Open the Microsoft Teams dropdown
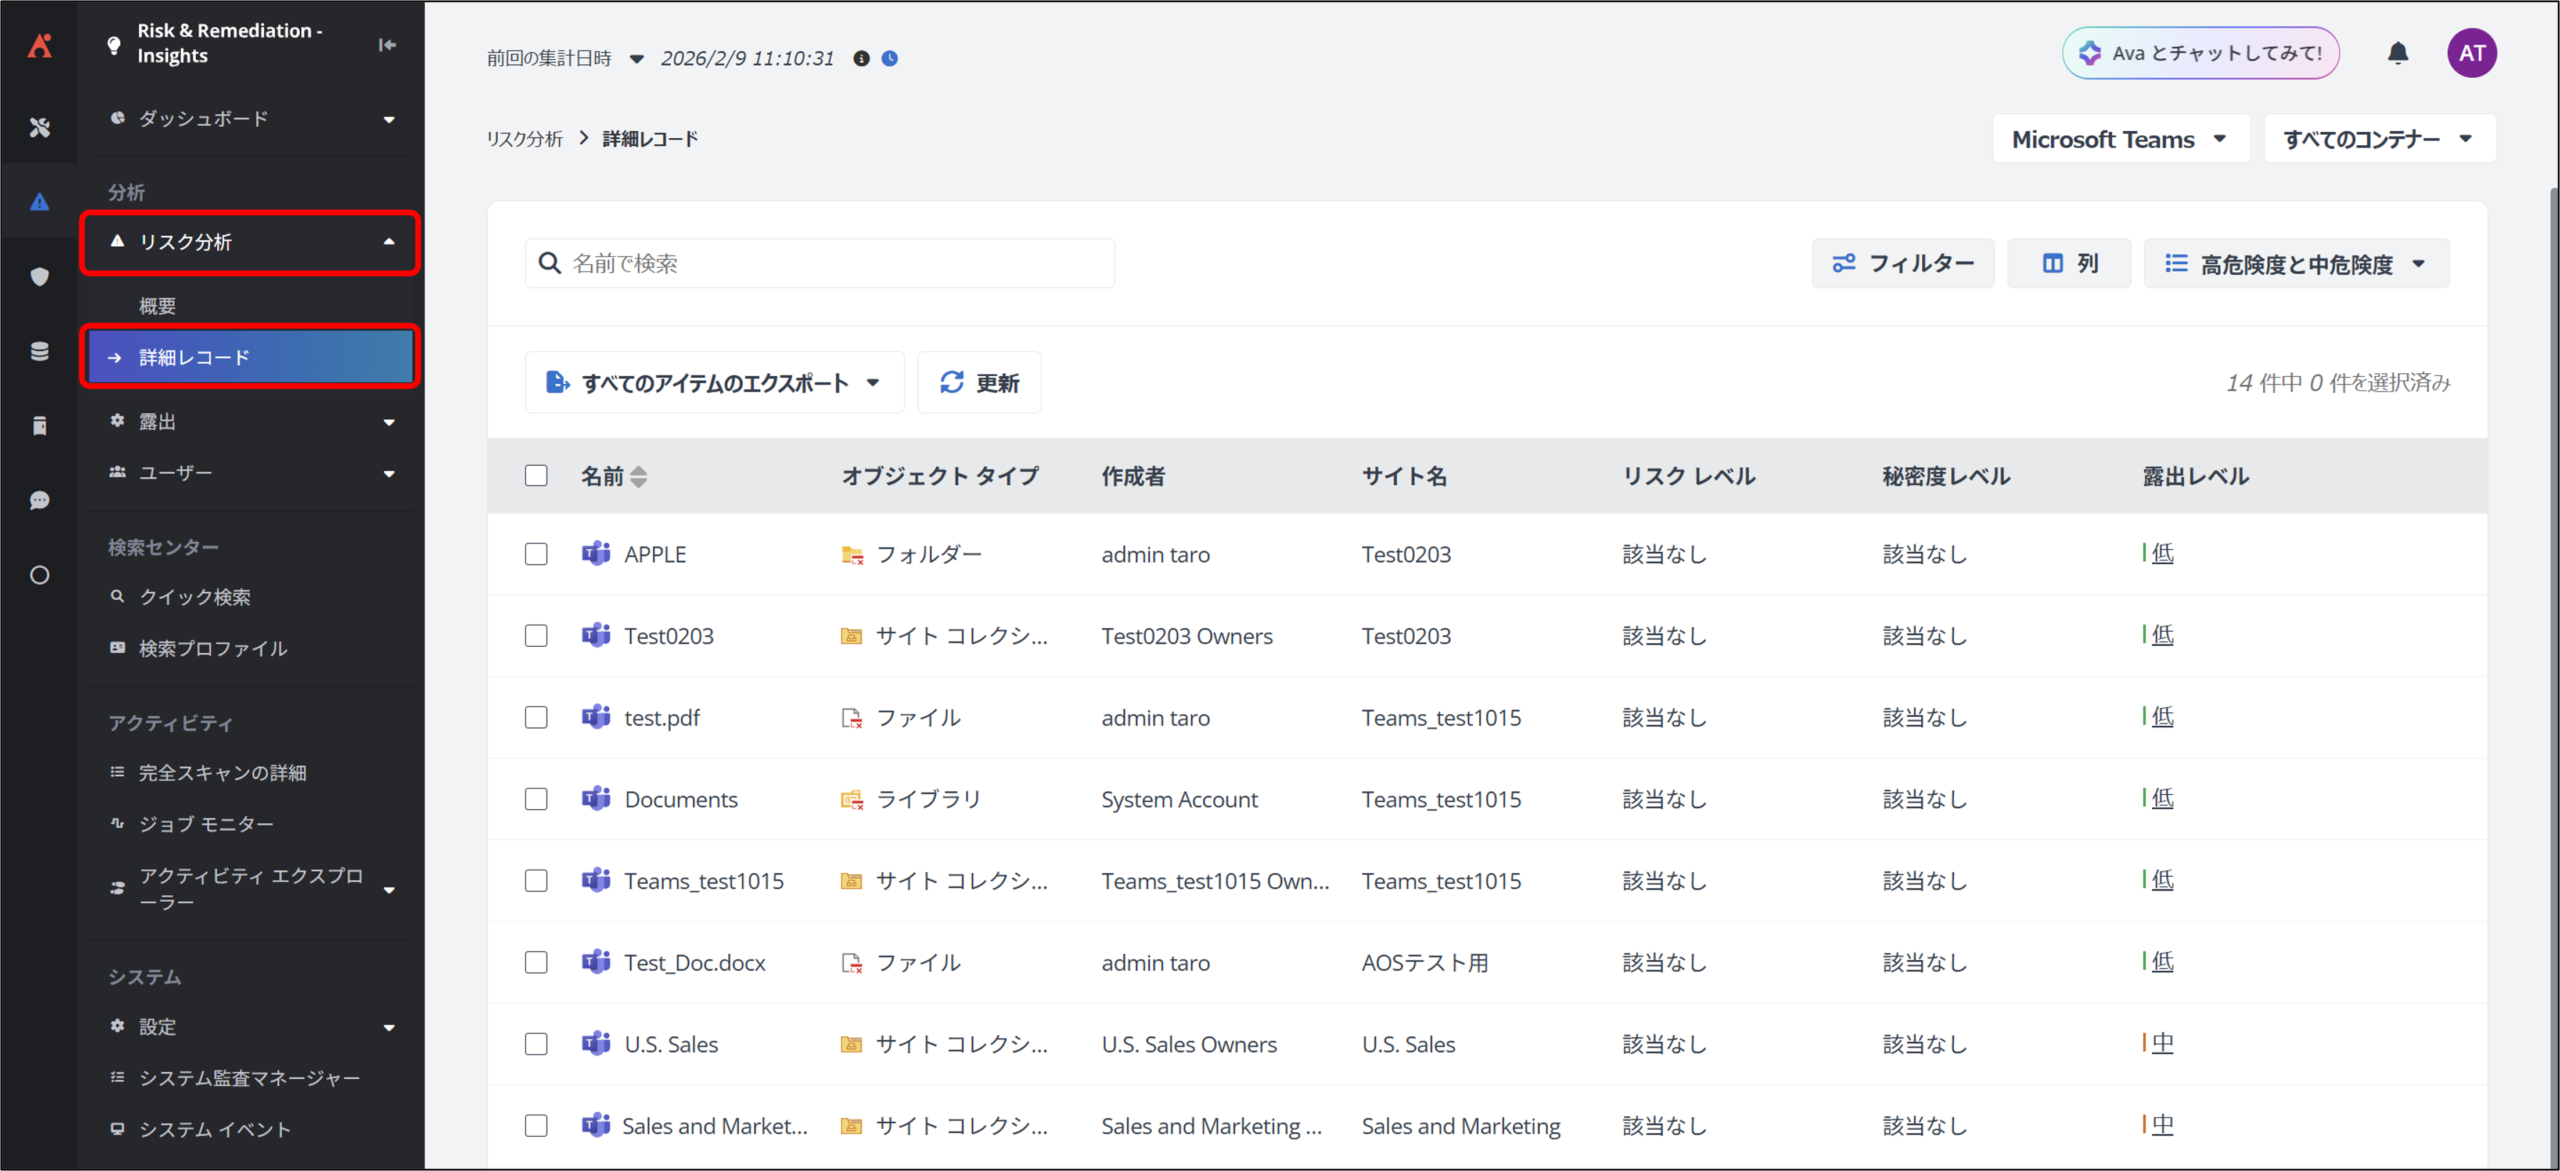 pos(2119,139)
